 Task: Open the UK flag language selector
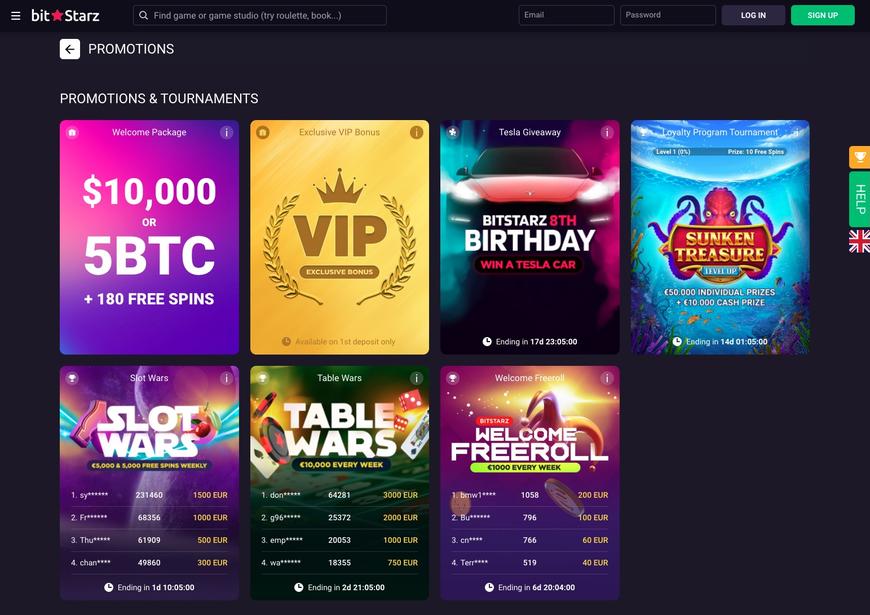(859, 241)
